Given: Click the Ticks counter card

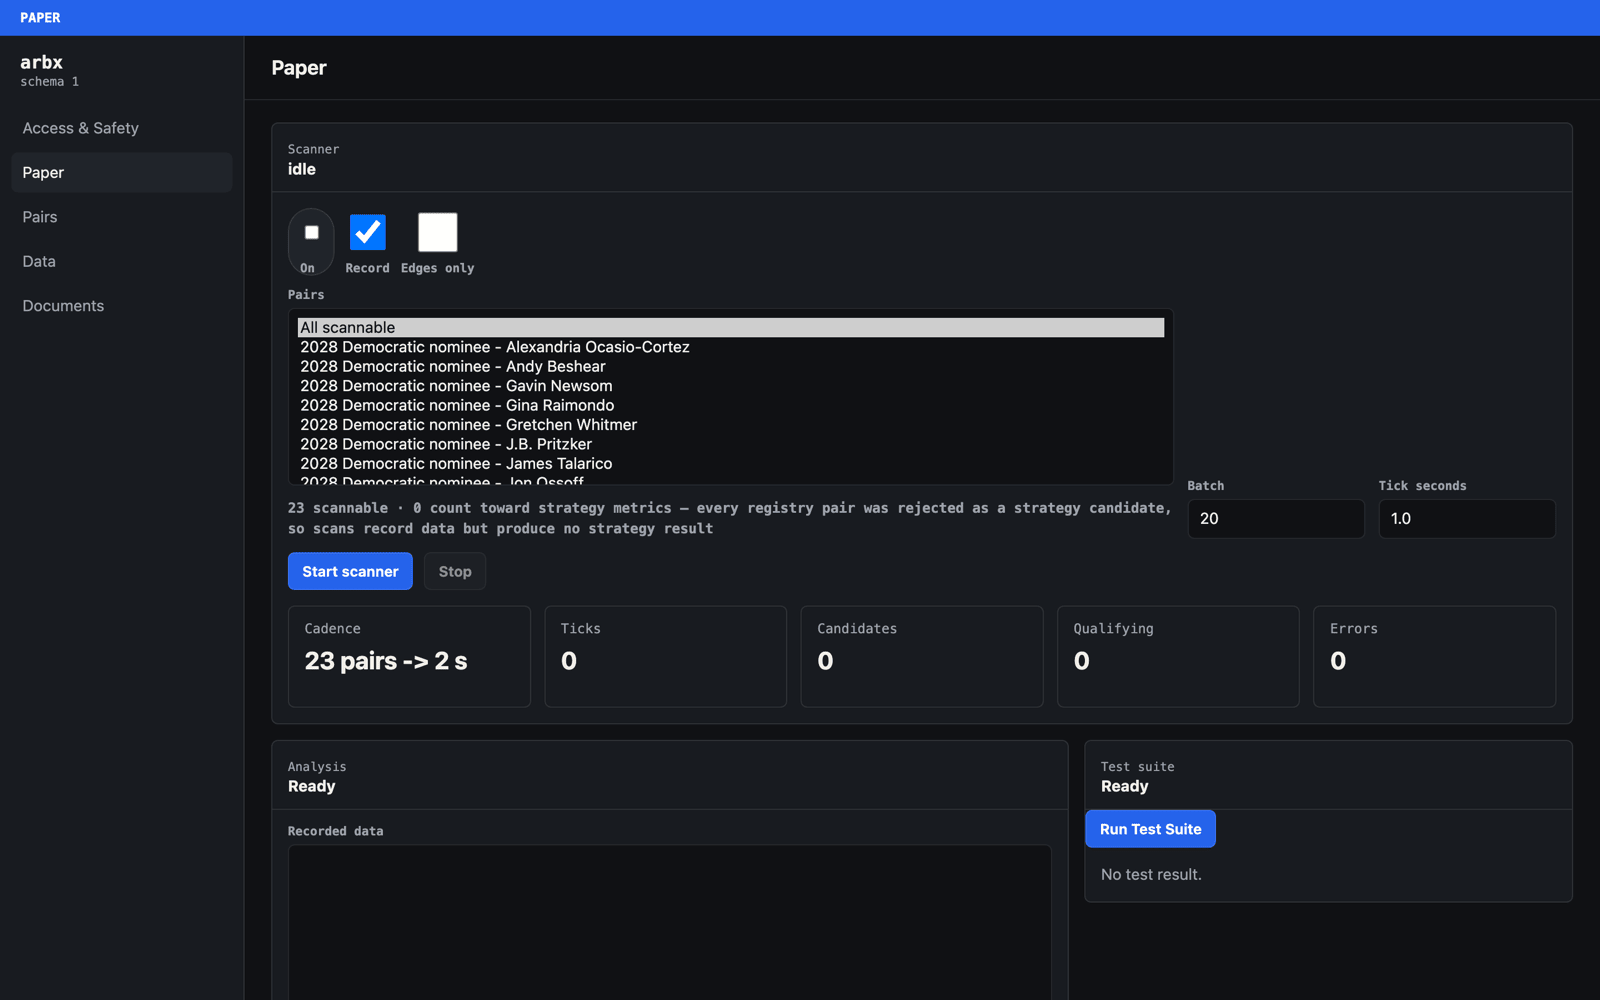Looking at the screenshot, I should [666, 656].
